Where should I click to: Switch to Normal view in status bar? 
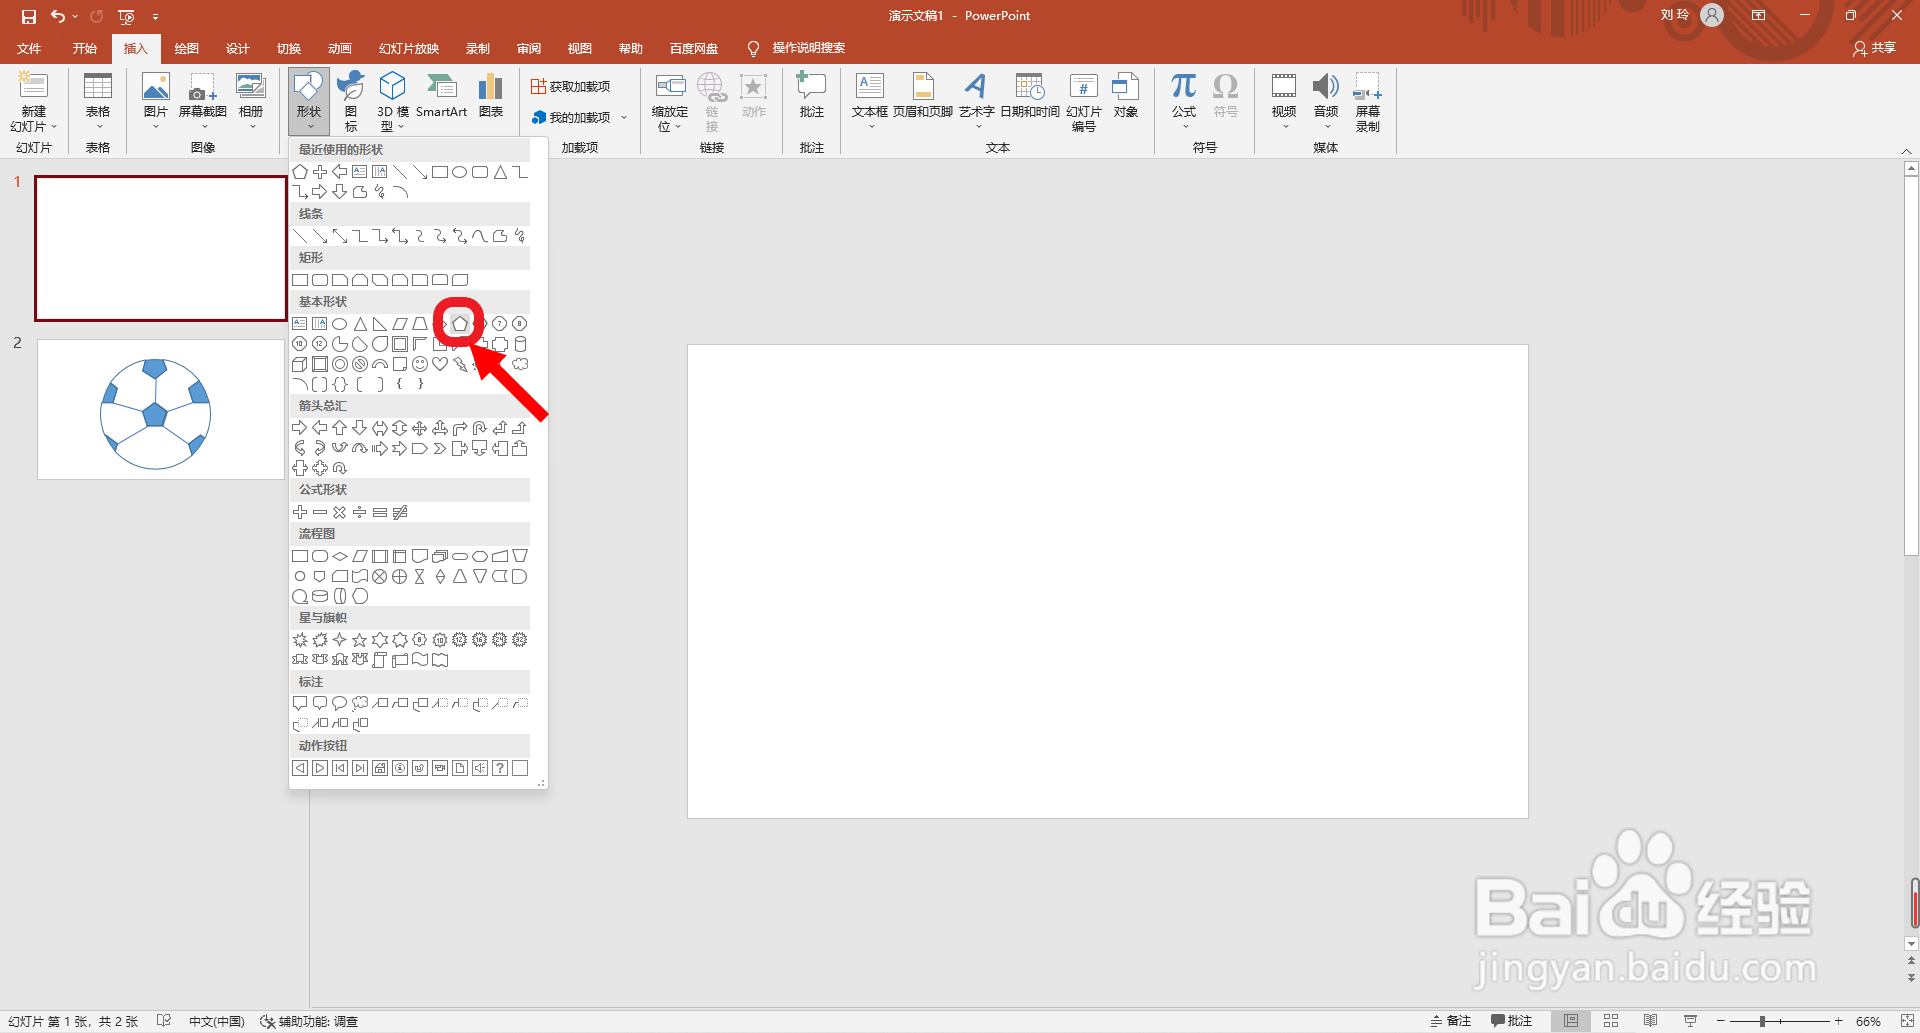(1571, 1021)
